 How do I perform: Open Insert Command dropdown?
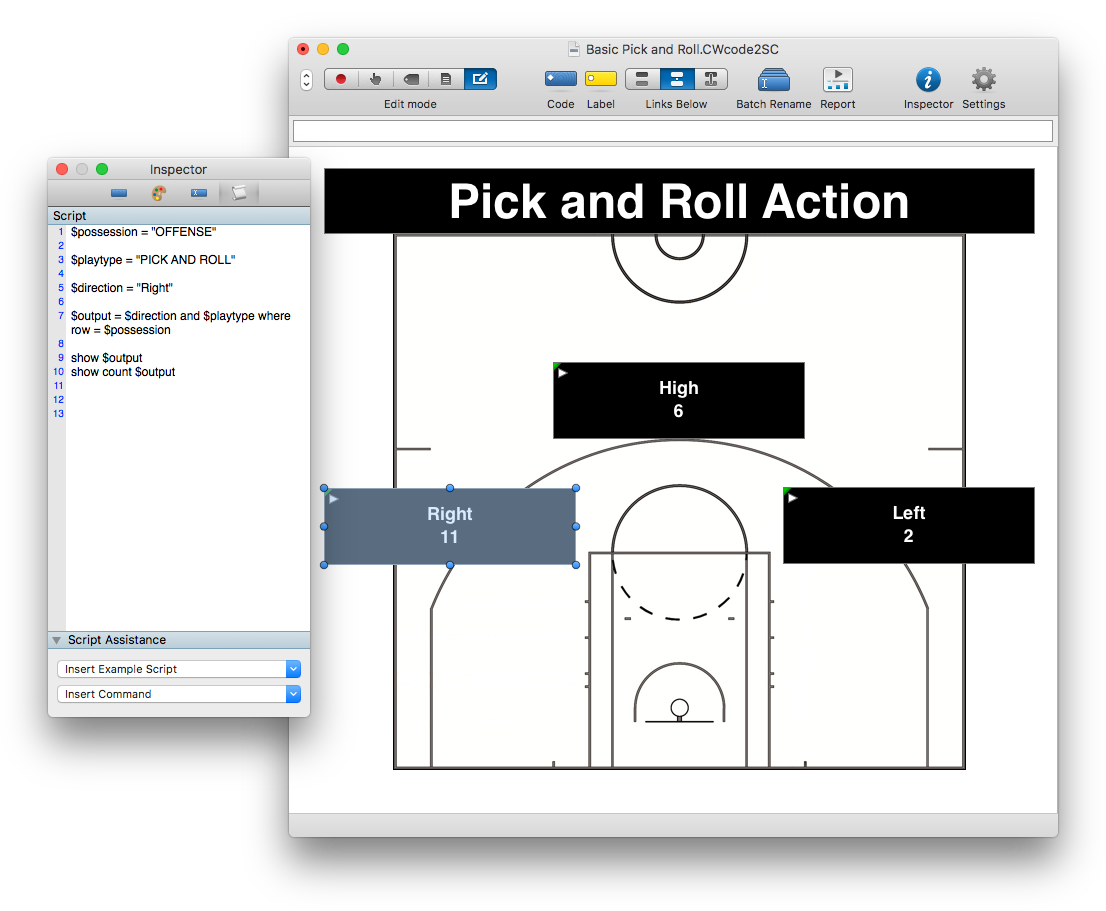click(x=179, y=694)
